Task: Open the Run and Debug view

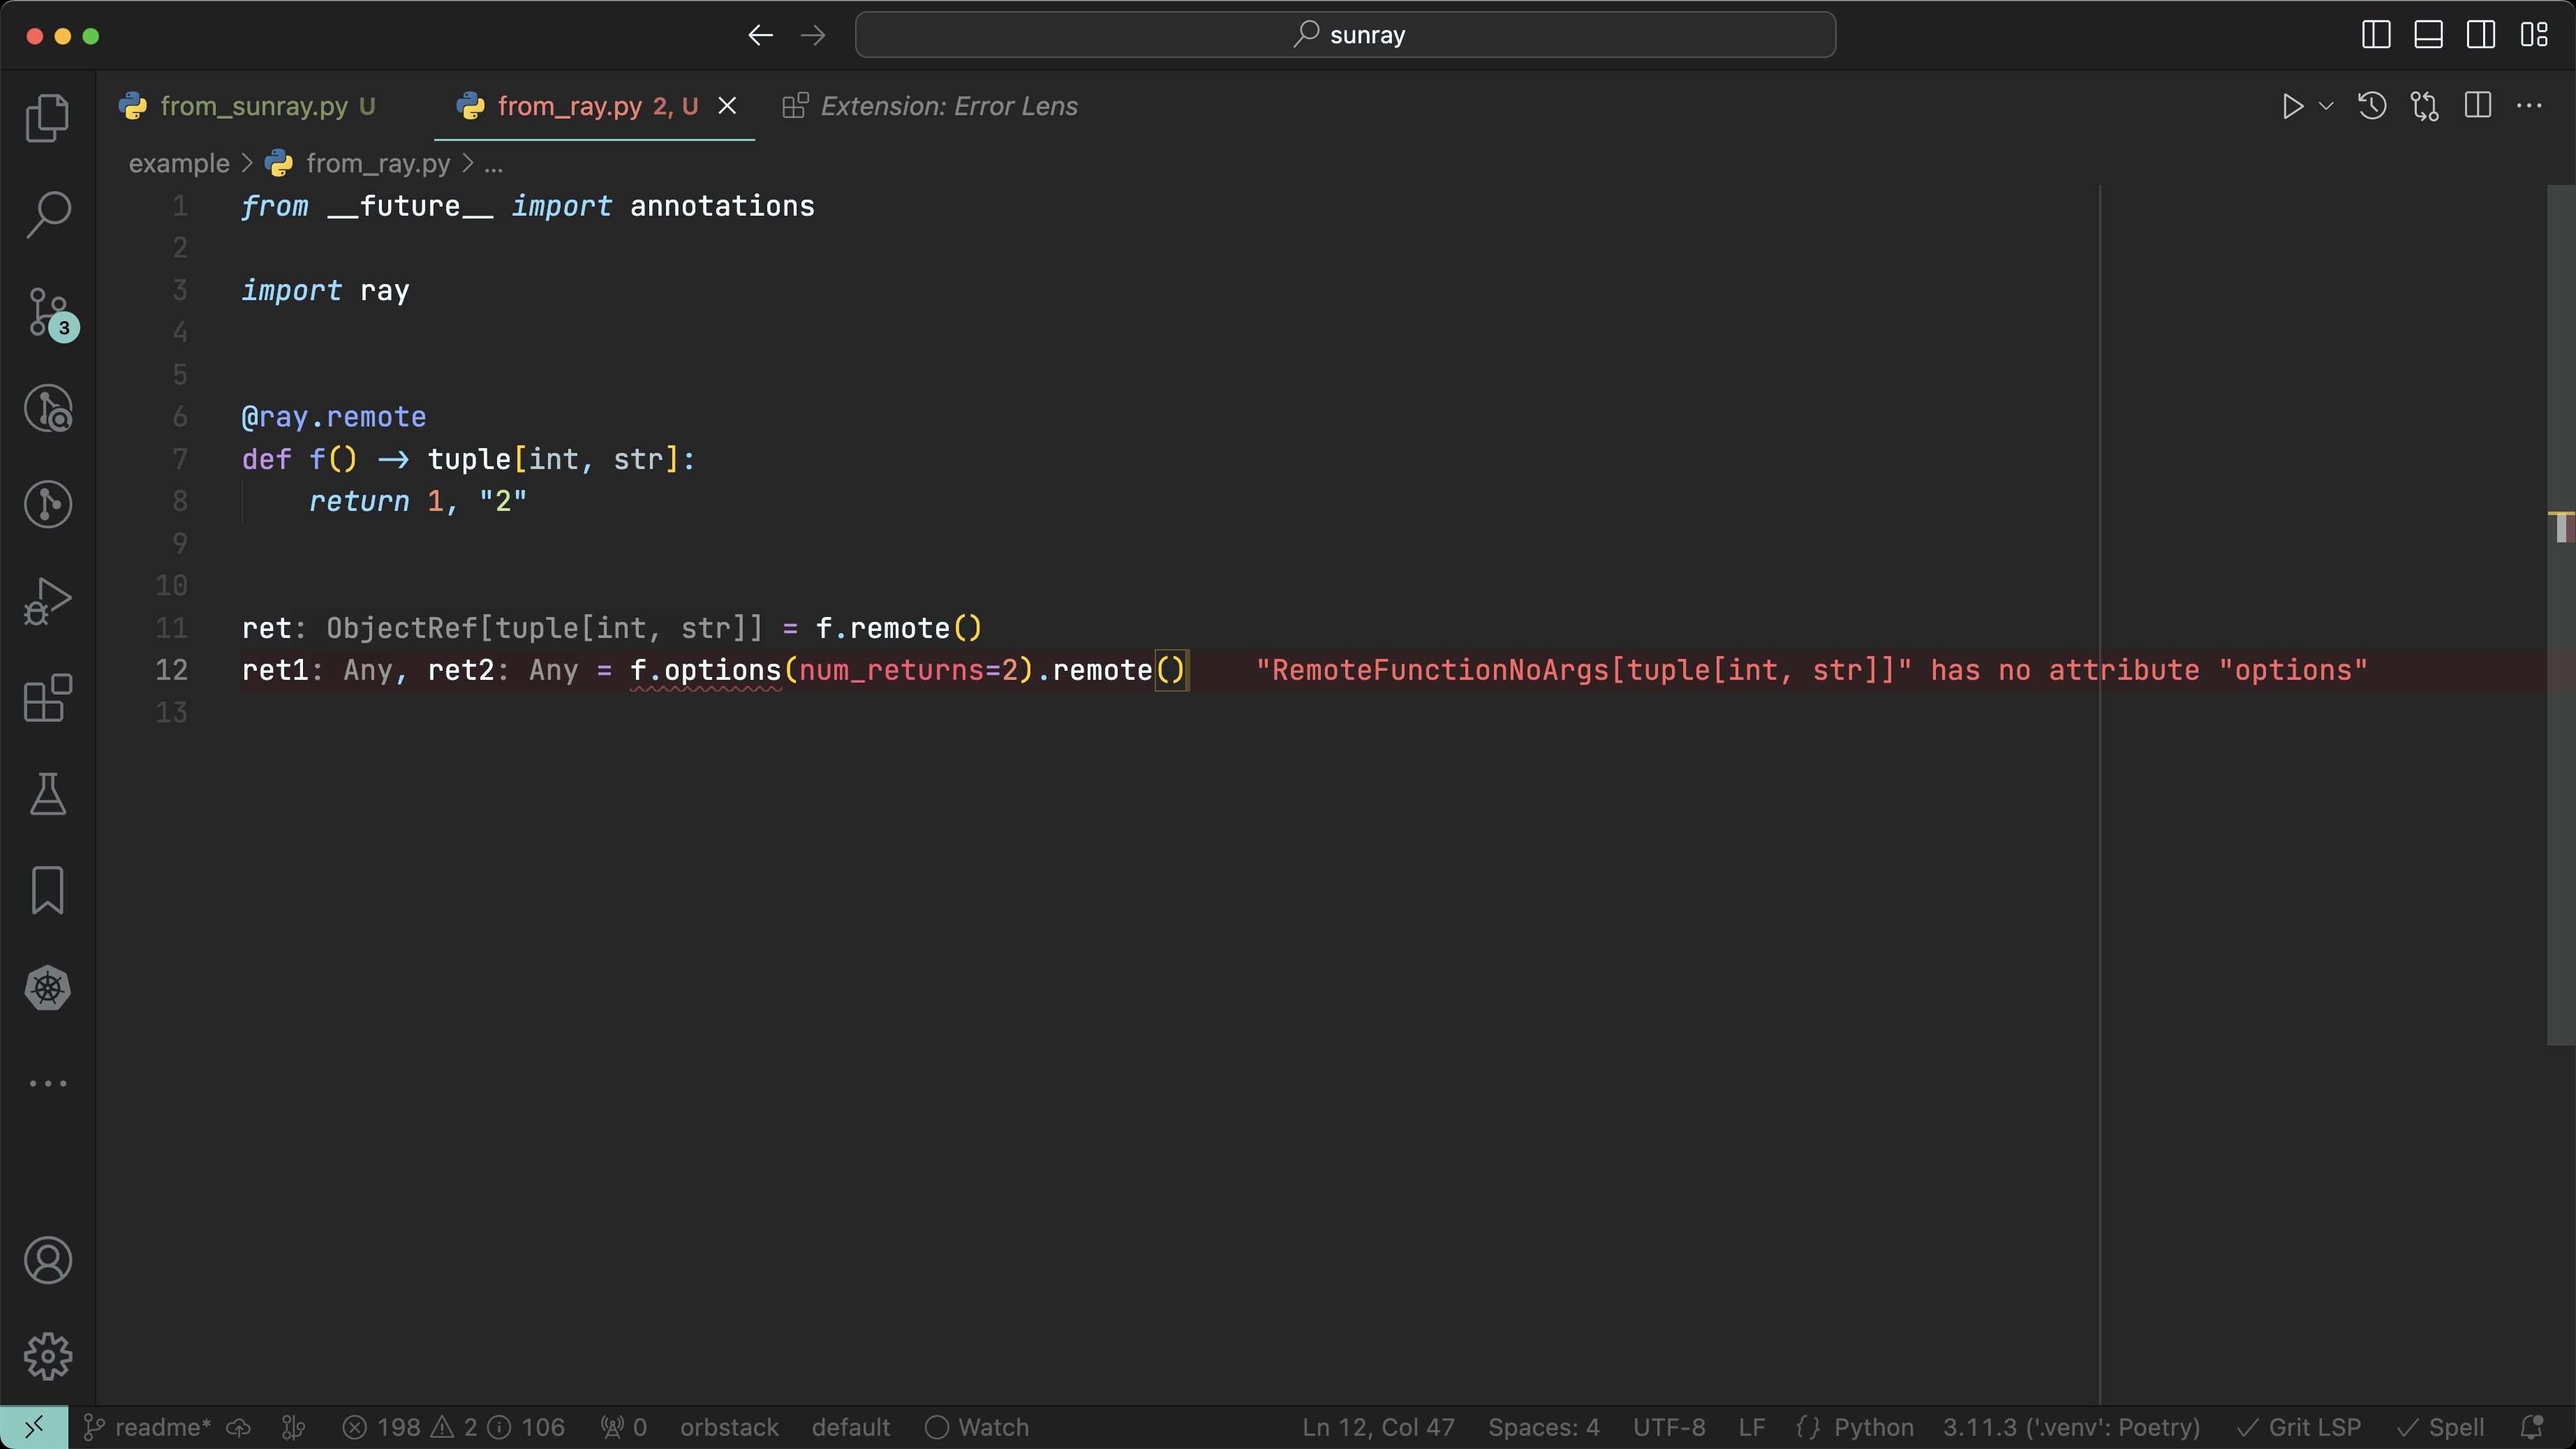Action: click(x=47, y=601)
